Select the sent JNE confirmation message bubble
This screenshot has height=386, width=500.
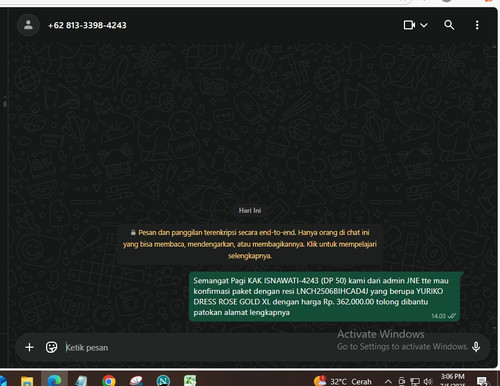324,297
